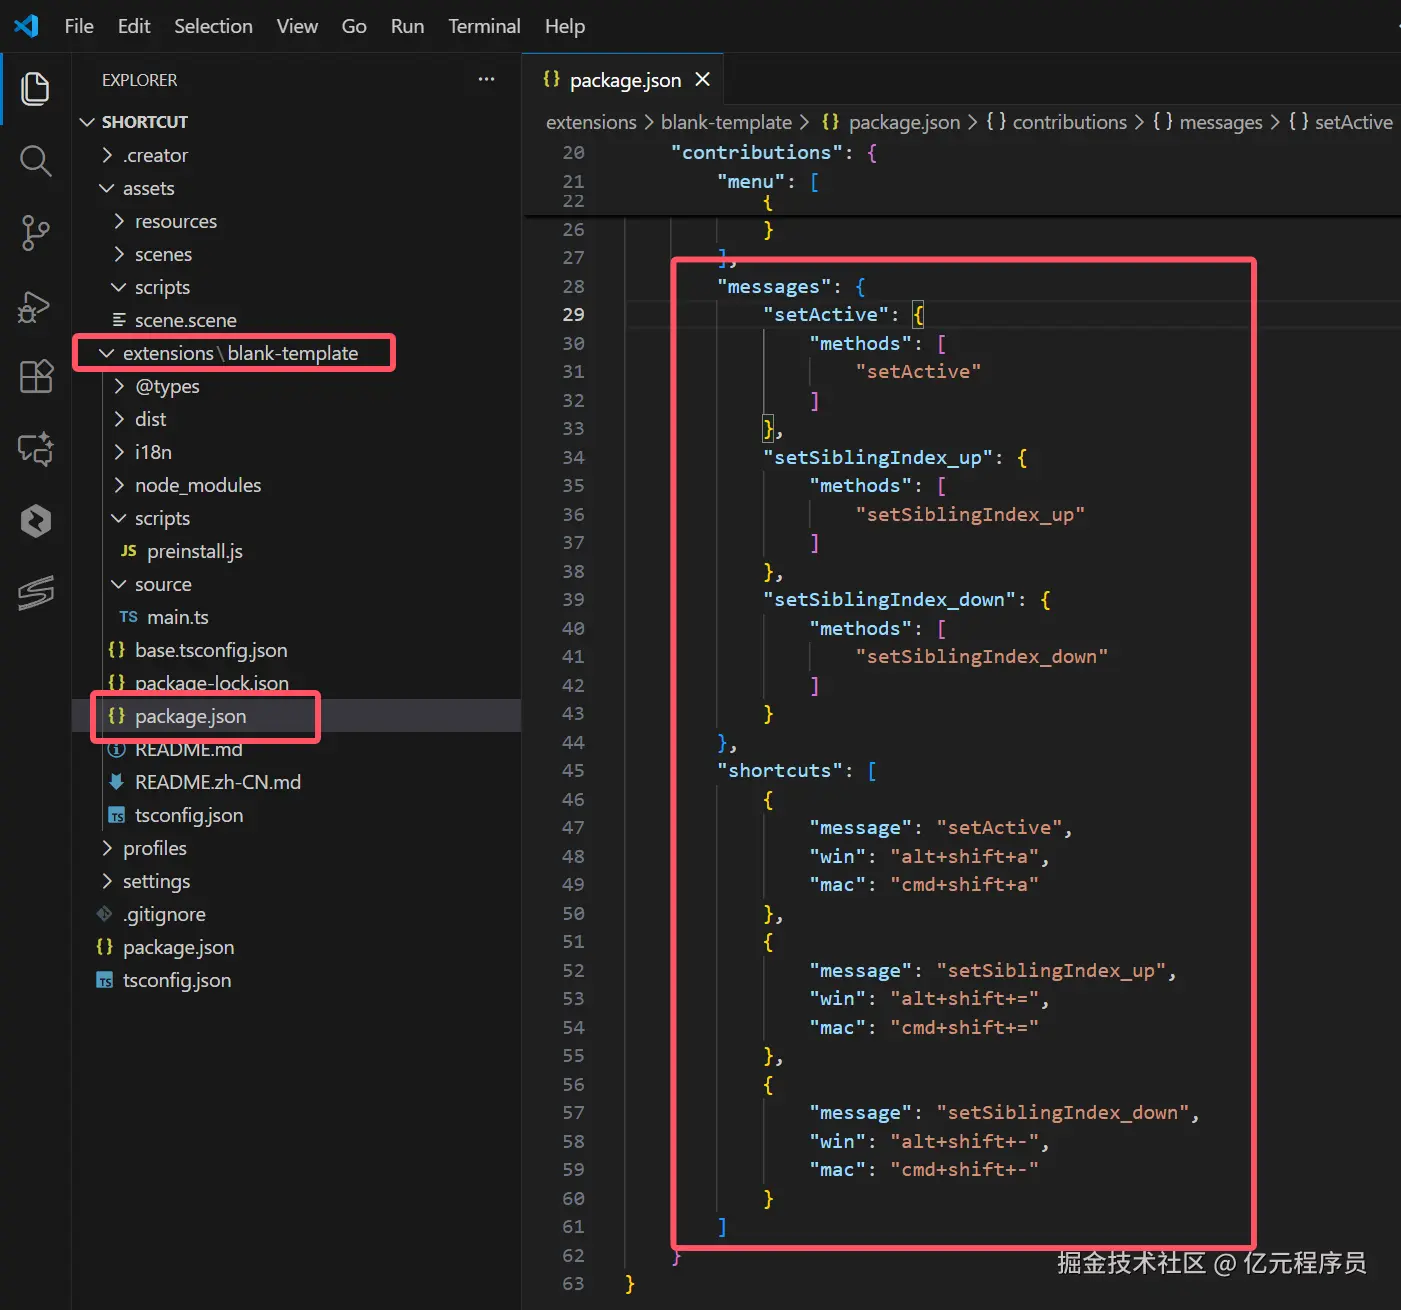
Task: Open the Help menu
Action: (565, 26)
